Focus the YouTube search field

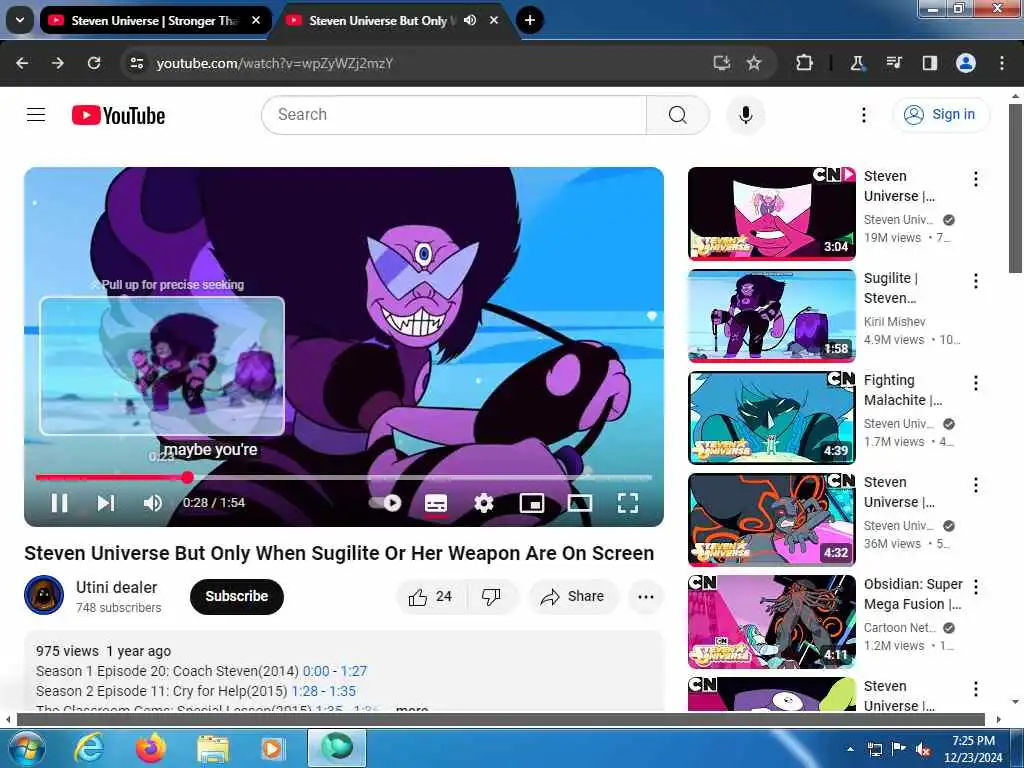(x=454, y=115)
